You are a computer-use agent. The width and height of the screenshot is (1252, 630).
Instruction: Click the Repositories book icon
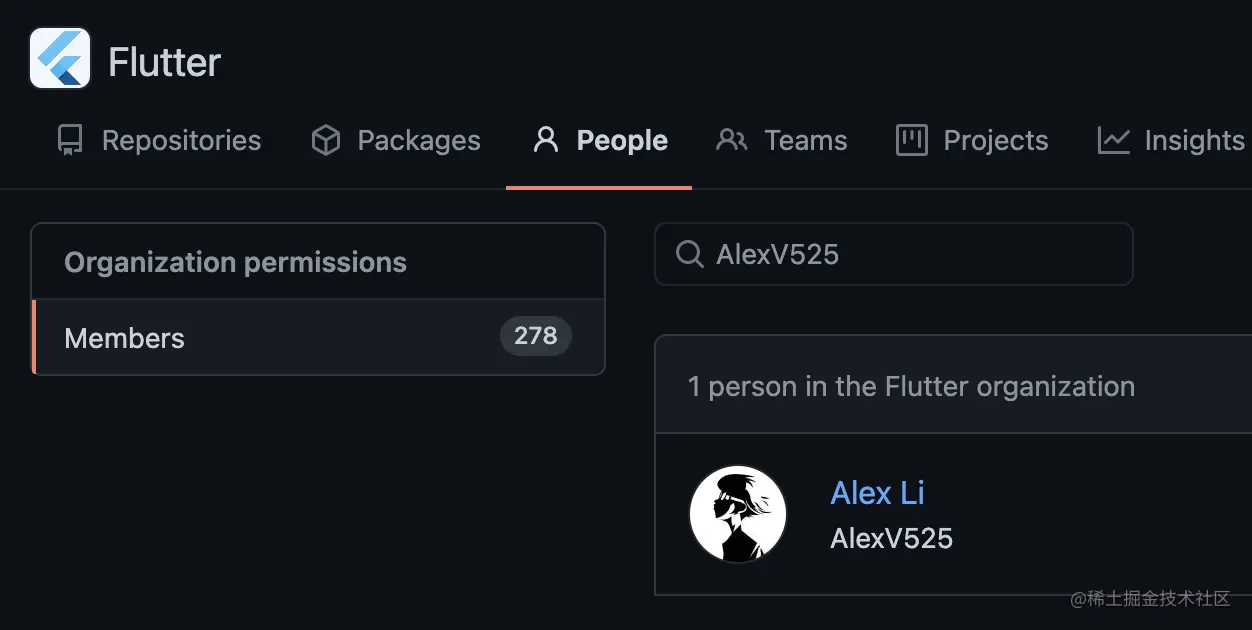[x=69, y=141]
